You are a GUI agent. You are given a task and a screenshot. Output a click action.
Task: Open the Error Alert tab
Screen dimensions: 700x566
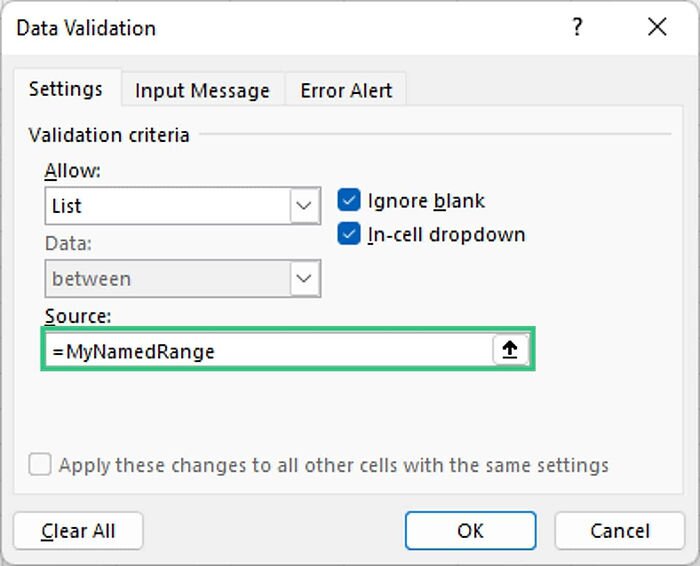(x=345, y=90)
